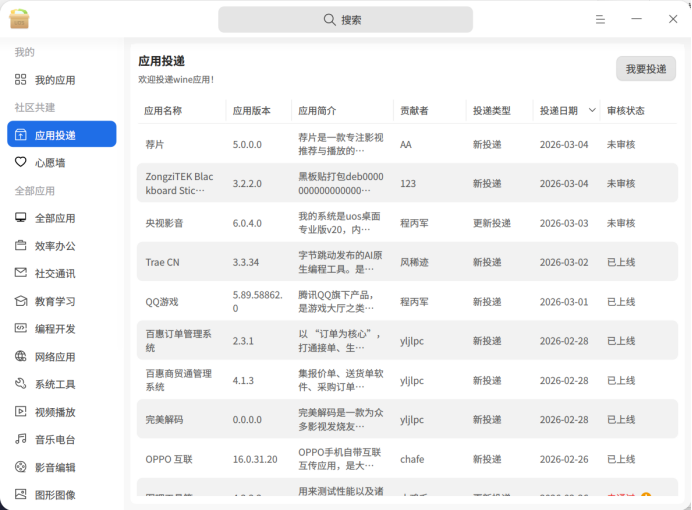
Task: Click the 我要投递 button
Action: pyautogui.click(x=645, y=69)
